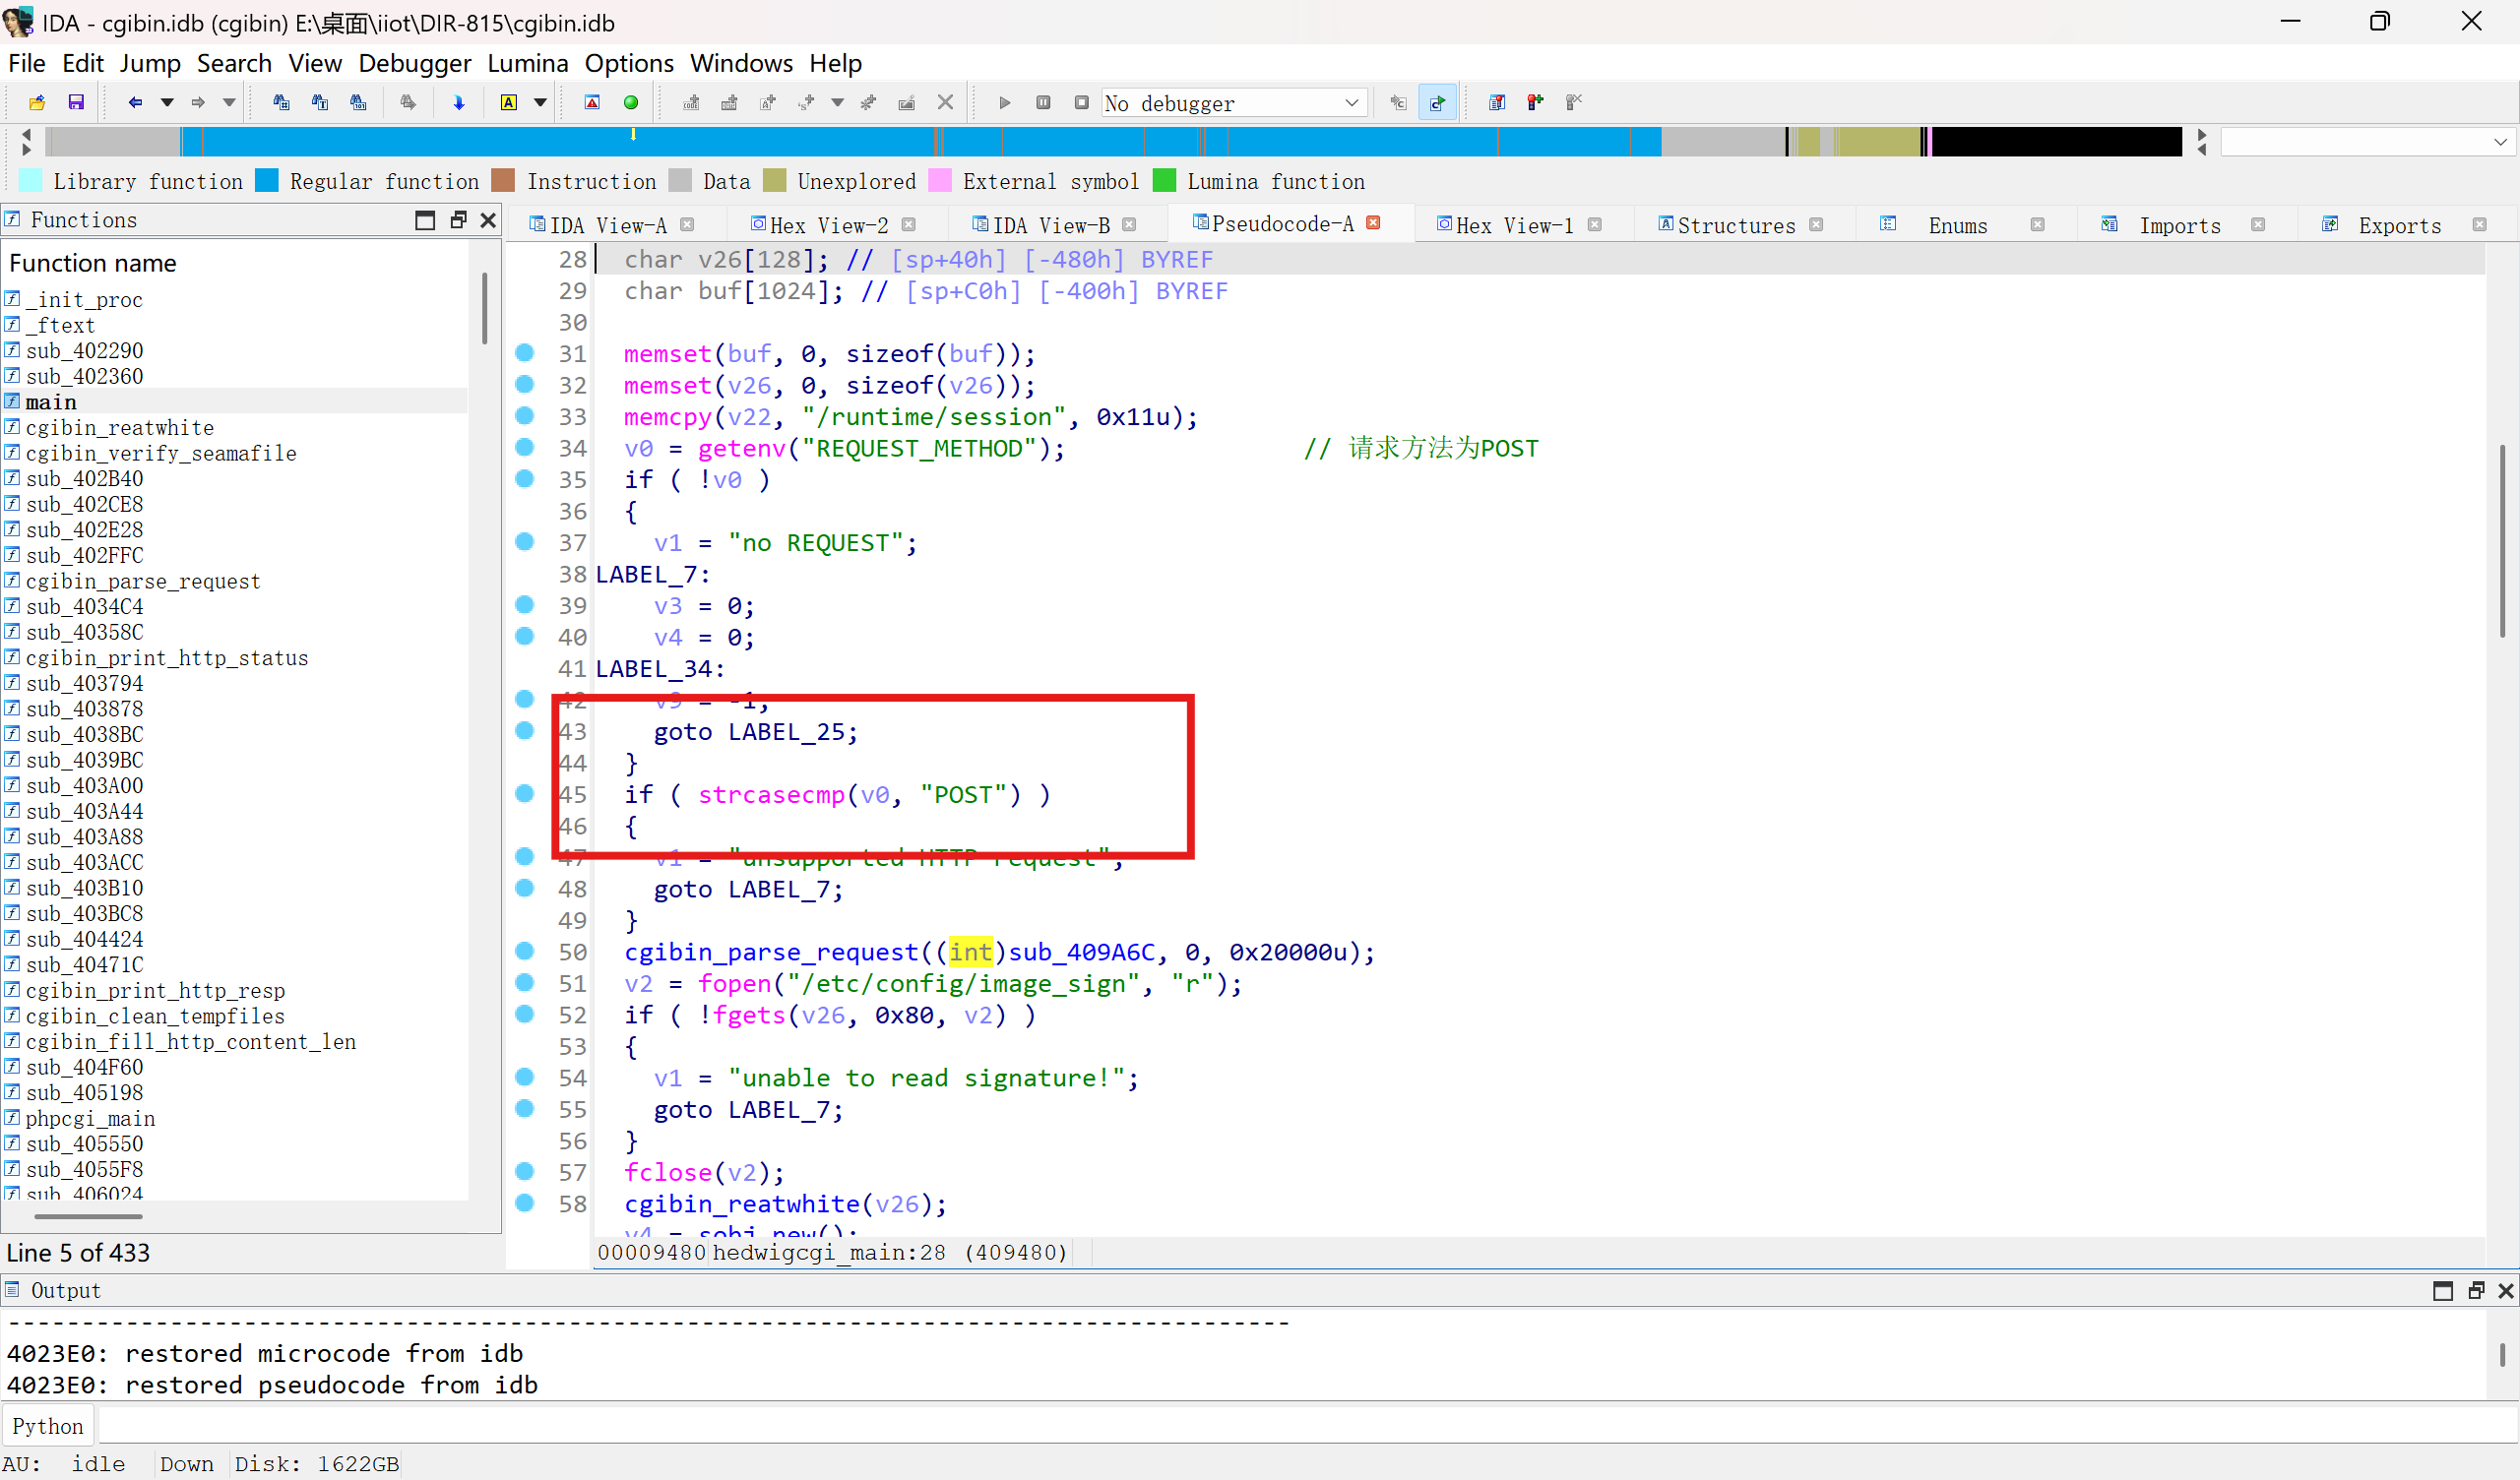2520x1480 pixels.
Task: Open the back-history dropdown arrow
Action: coord(167,102)
